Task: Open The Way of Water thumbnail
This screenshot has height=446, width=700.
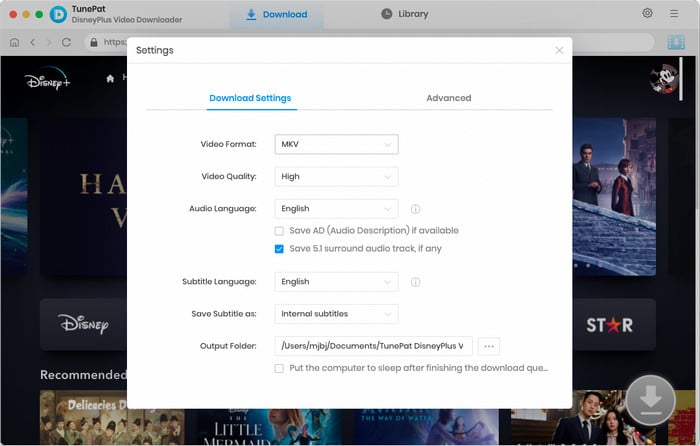Action: (x=426, y=427)
